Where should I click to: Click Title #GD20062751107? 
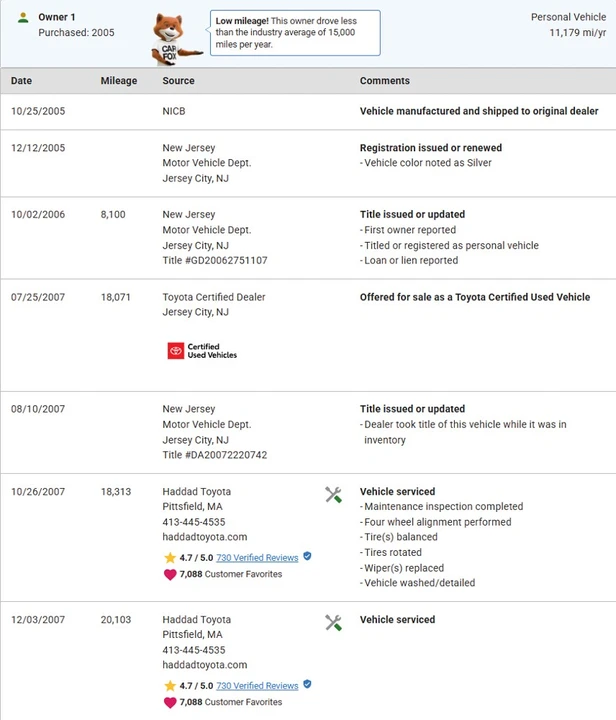(215, 260)
